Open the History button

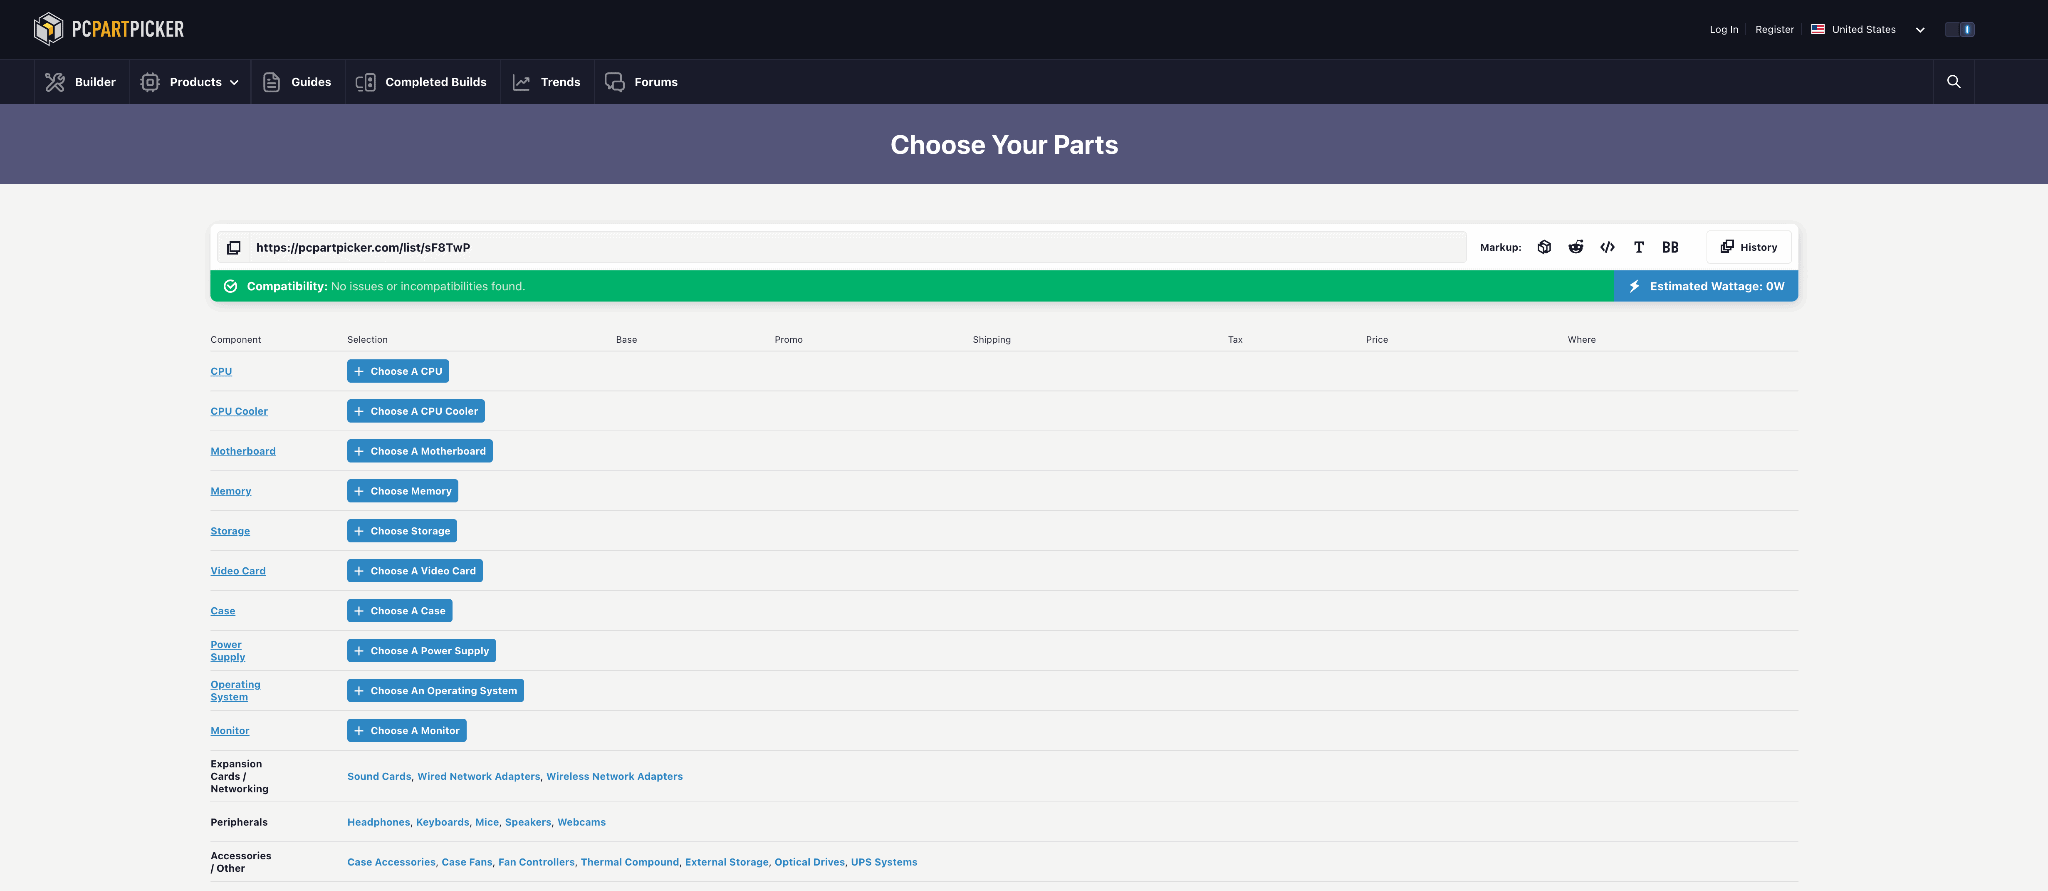pos(1749,247)
